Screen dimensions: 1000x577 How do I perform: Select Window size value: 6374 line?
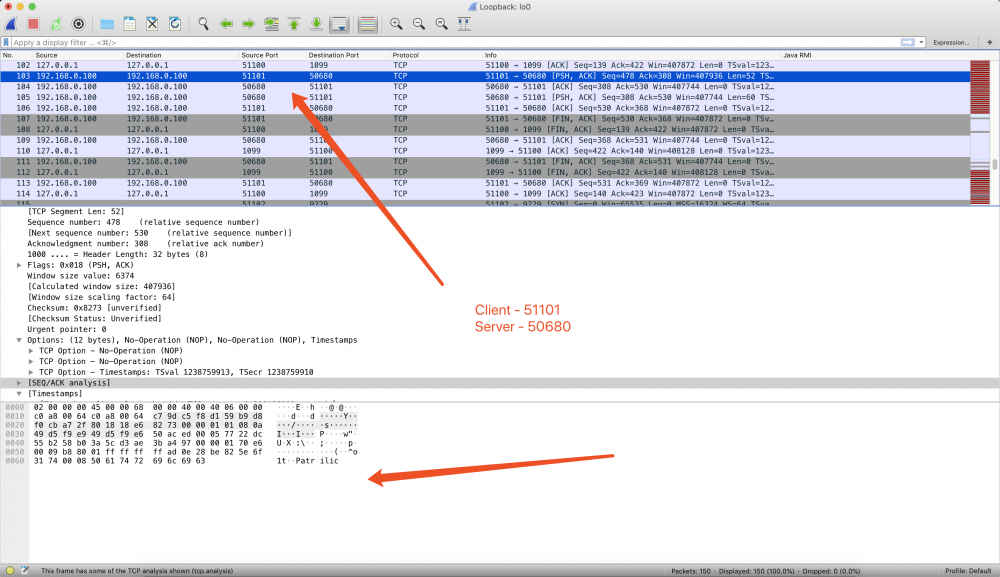(x=80, y=276)
